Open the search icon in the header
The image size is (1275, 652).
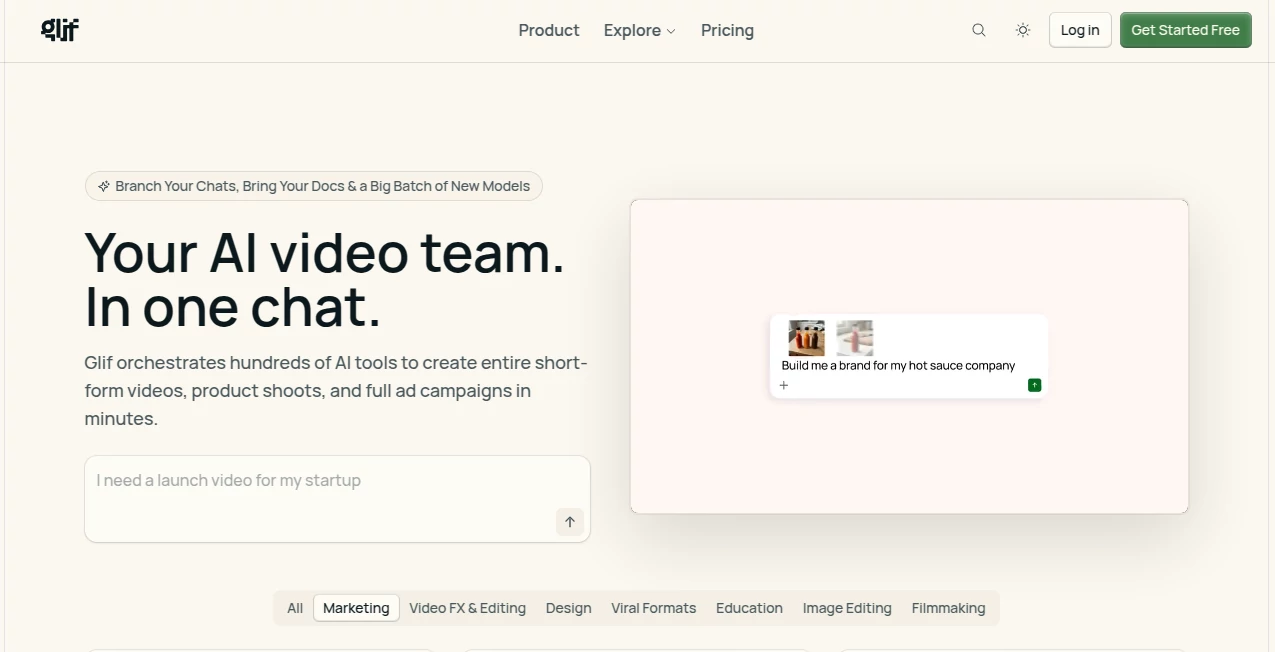979,30
